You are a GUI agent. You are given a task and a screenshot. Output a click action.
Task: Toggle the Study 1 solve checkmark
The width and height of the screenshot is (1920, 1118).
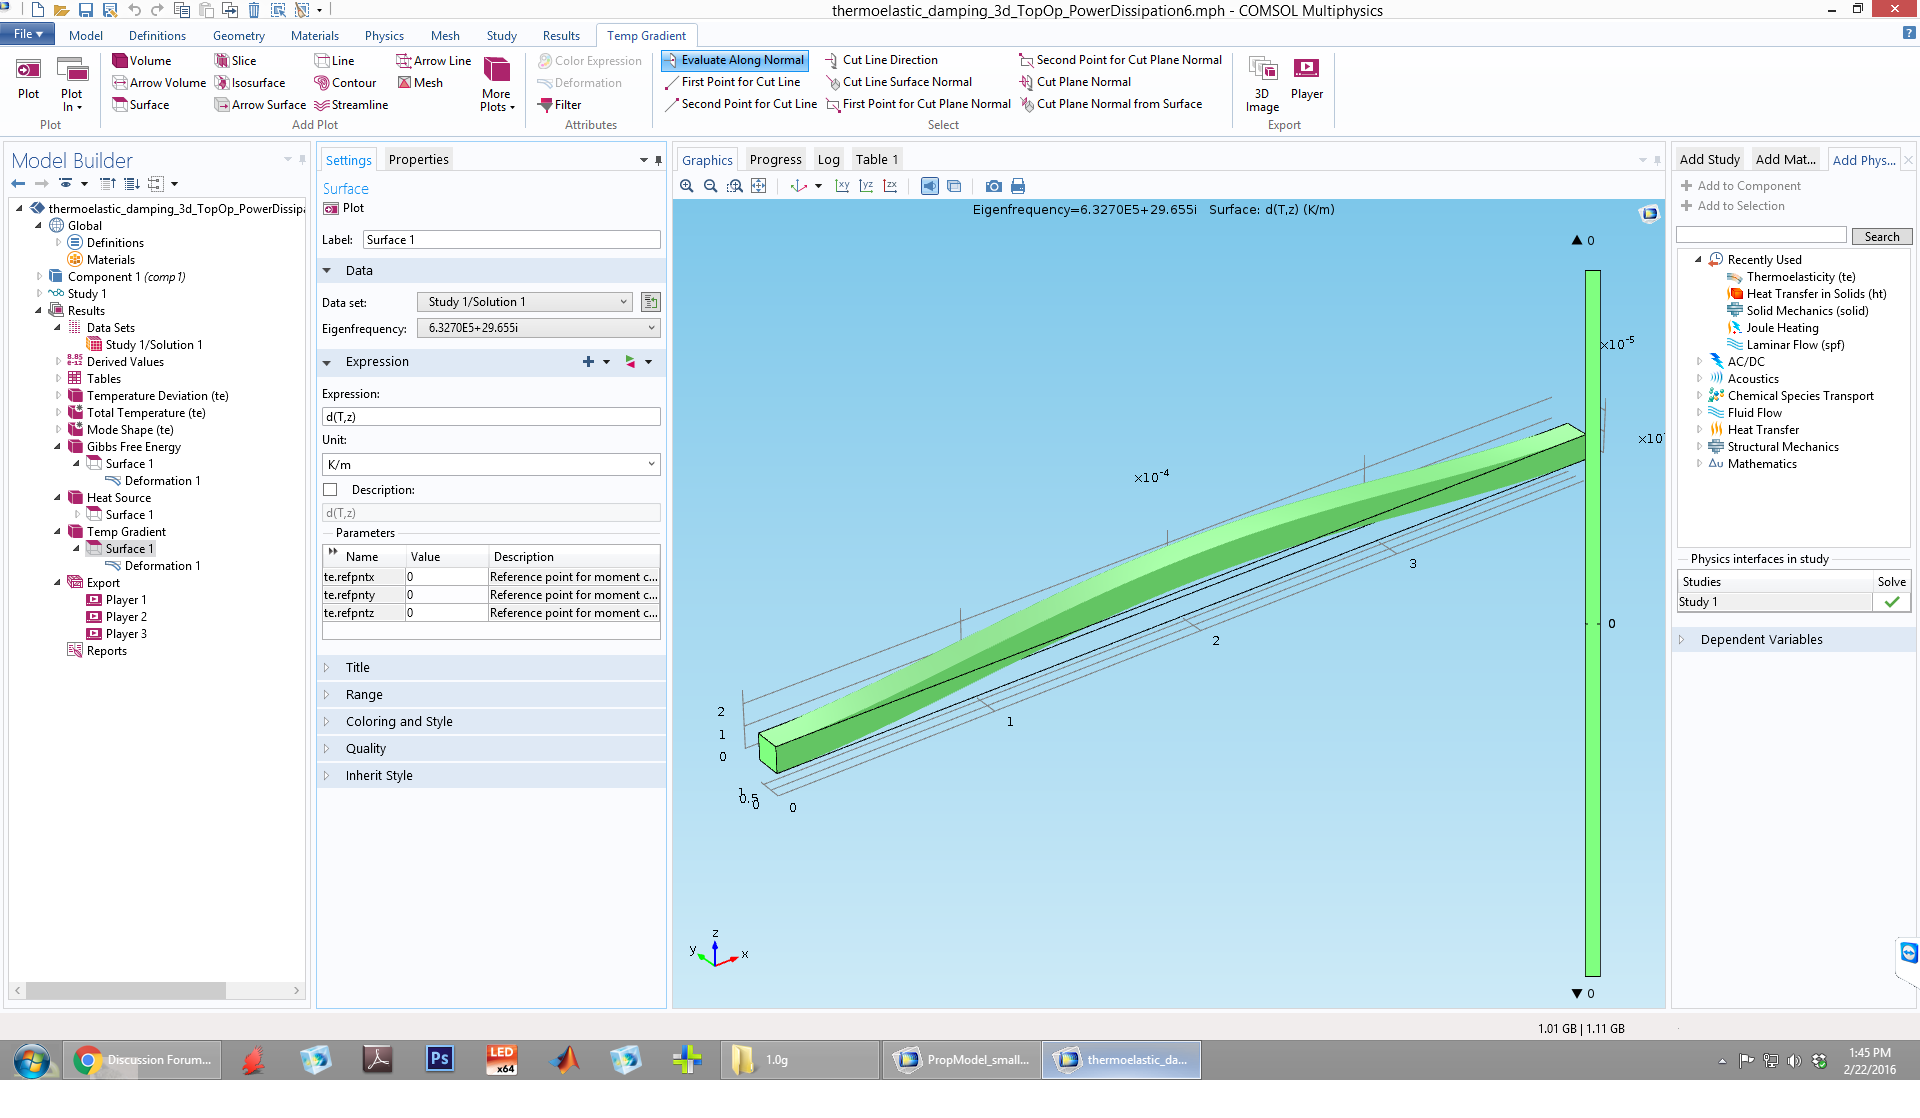1891,602
